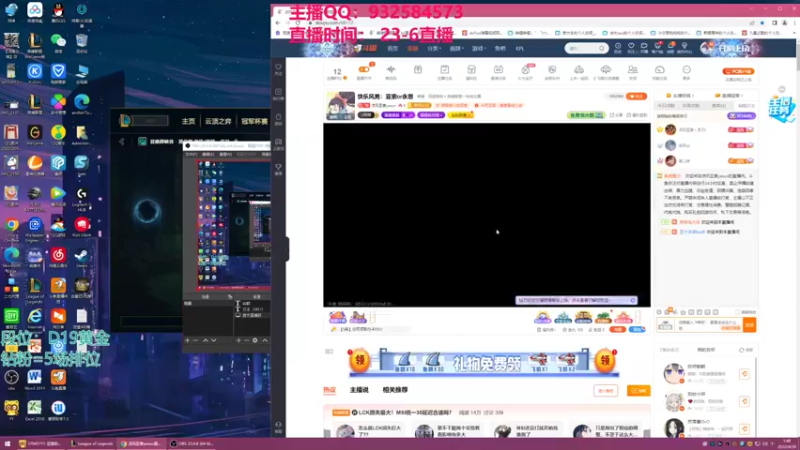Open 鱼吧 in Douyu navigation bar

500,48
